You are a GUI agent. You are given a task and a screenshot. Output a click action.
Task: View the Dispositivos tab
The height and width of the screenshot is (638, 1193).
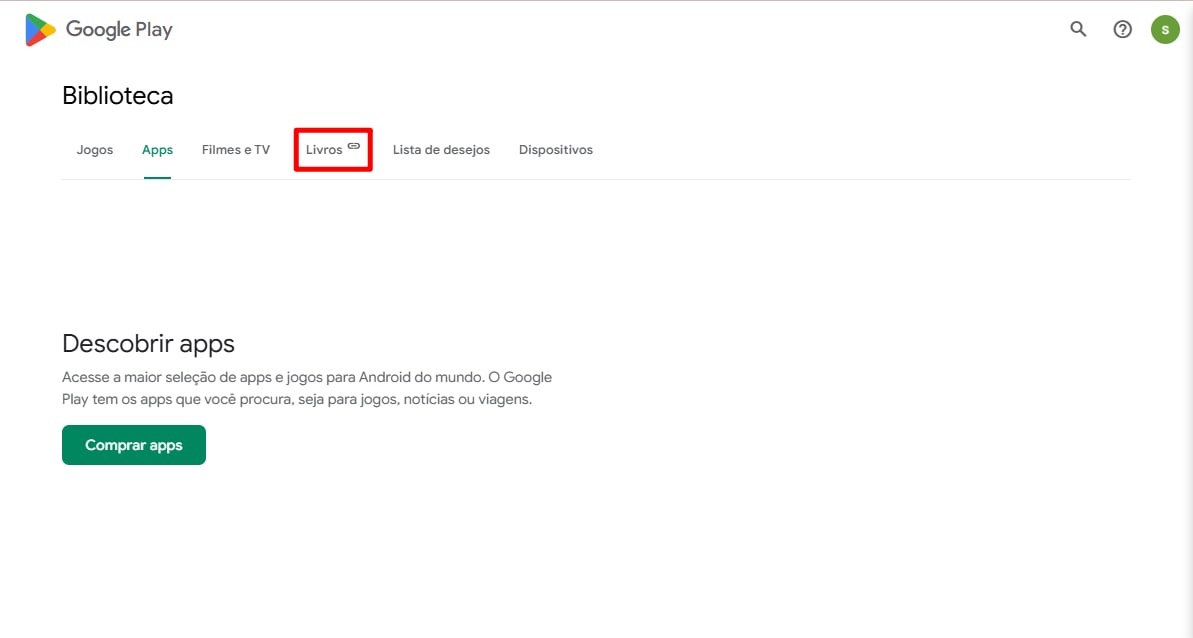[x=556, y=149]
